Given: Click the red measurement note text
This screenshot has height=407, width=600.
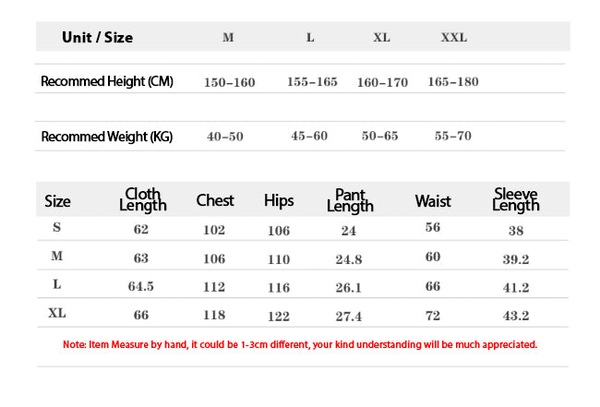Looking at the screenshot, I should [x=300, y=345].
